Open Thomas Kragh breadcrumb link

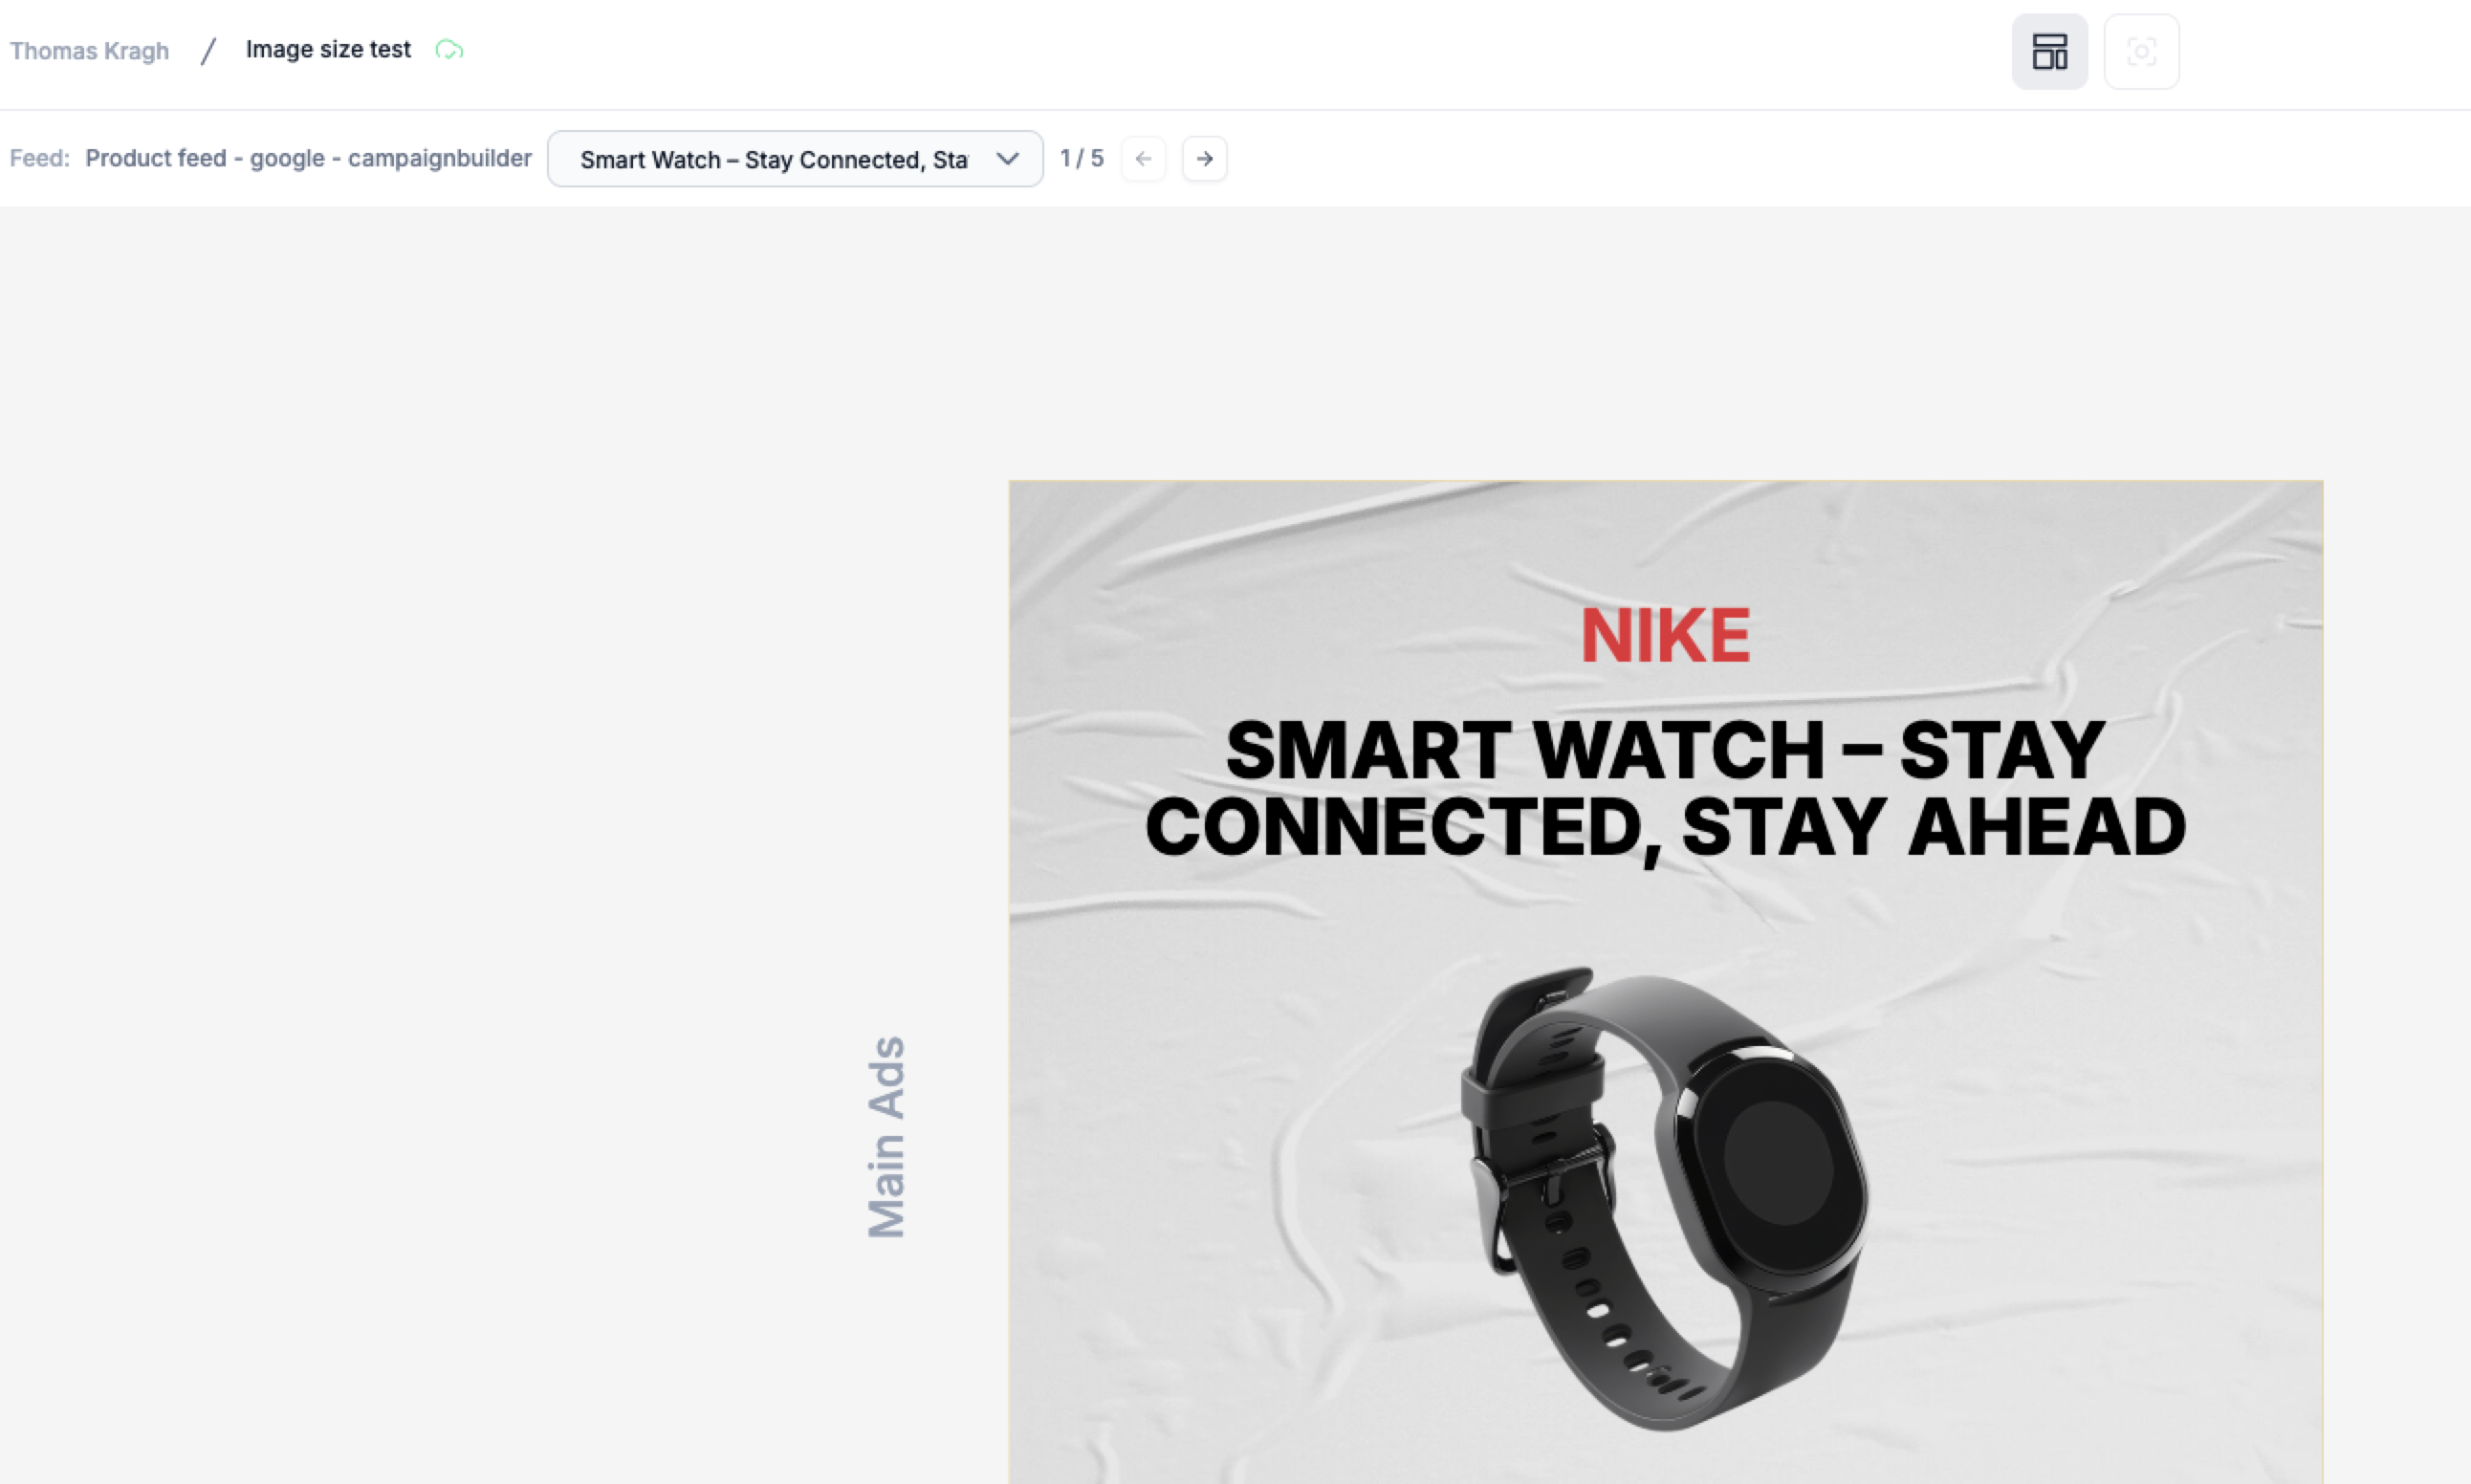point(89,50)
